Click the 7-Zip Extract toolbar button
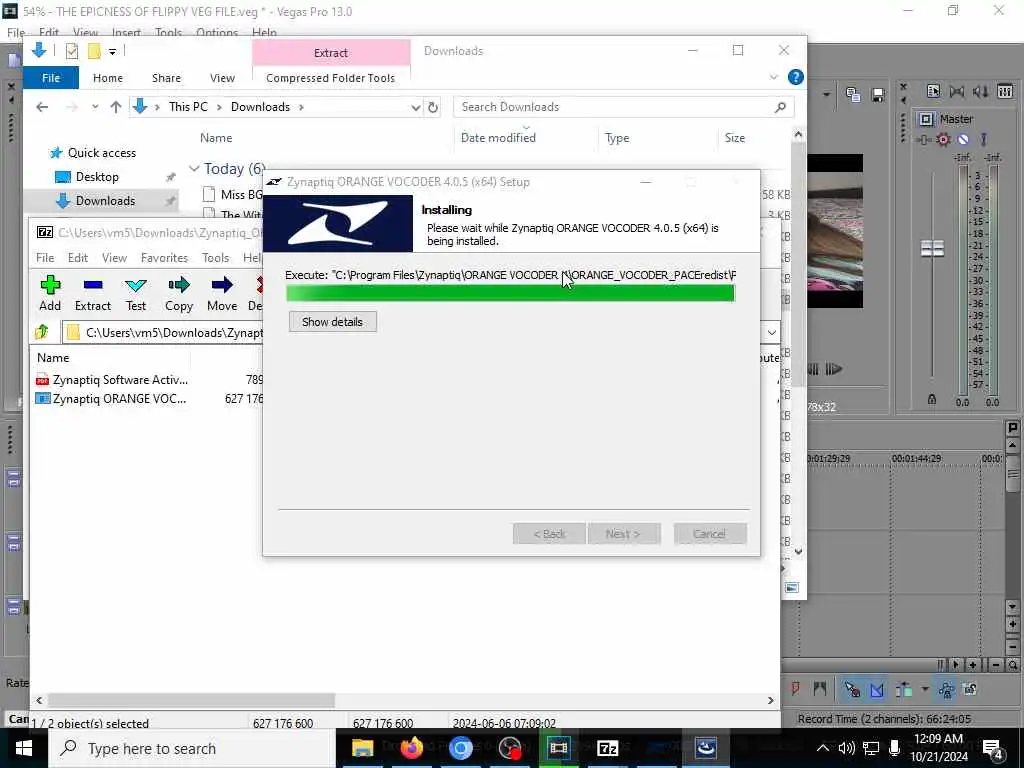This screenshot has width=1024, height=768. point(93,293)
